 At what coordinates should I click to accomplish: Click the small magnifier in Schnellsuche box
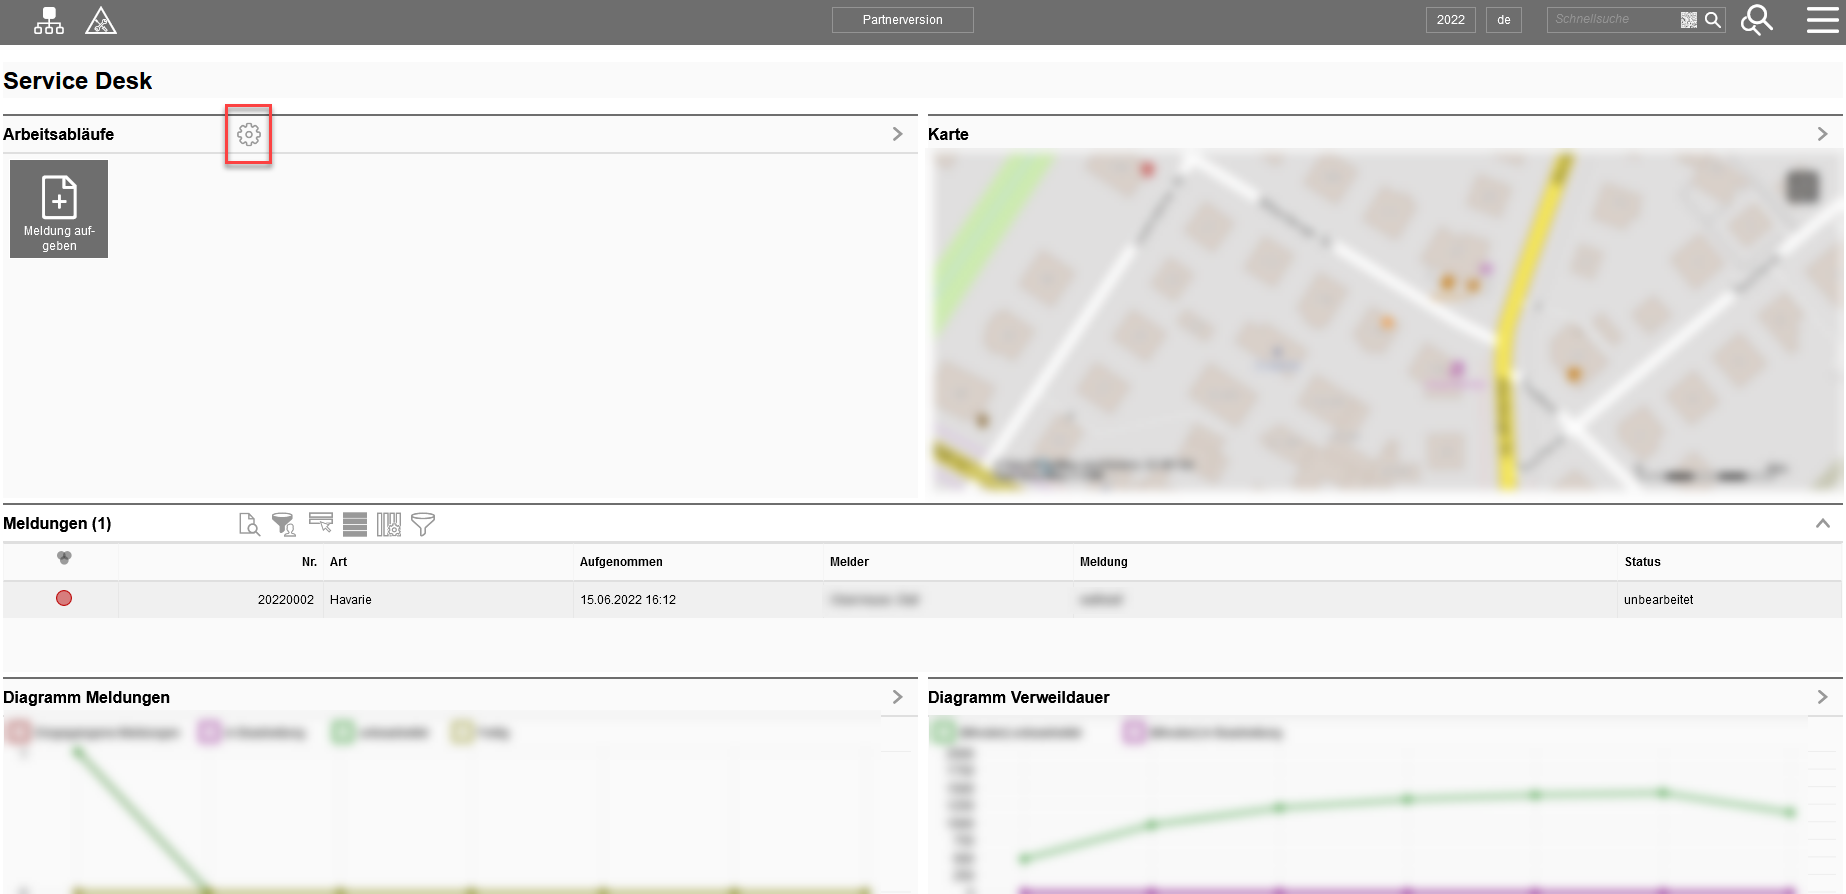(1712, 20)
